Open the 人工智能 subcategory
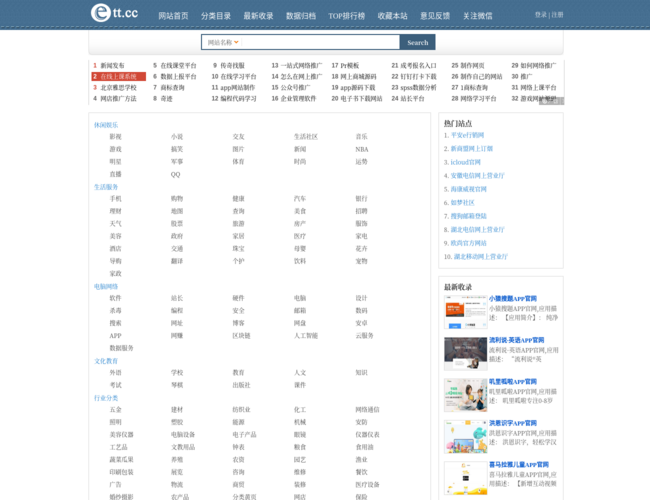 pos(306,335)
